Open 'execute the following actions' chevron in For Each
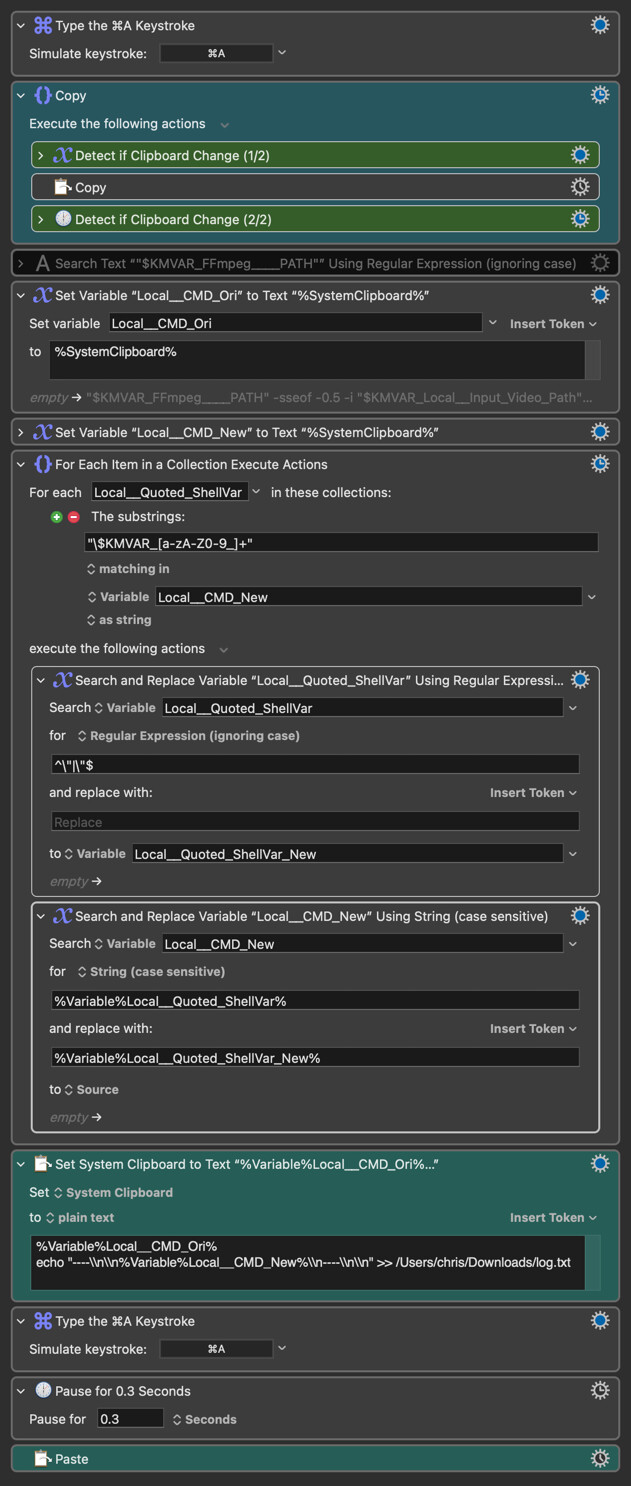This screenshot has width=631, height=1486. point(225,649)
